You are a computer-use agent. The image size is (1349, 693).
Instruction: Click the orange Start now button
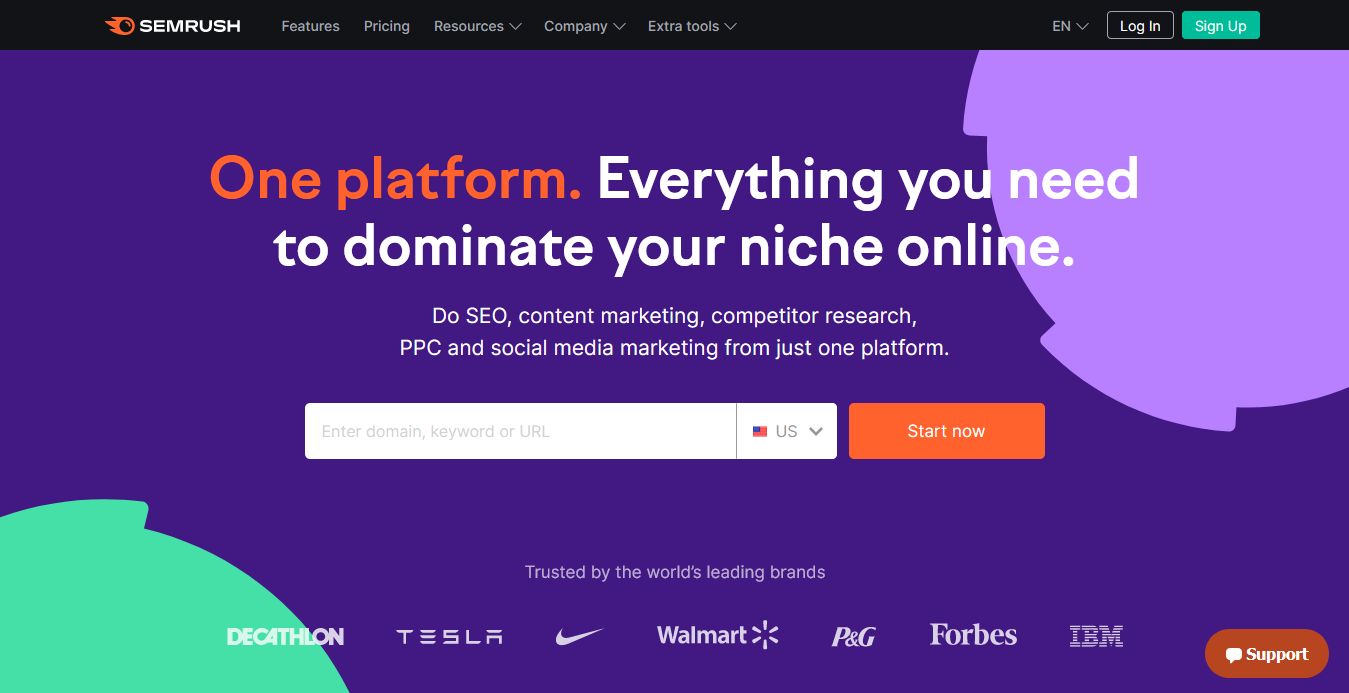coord(947,431)
